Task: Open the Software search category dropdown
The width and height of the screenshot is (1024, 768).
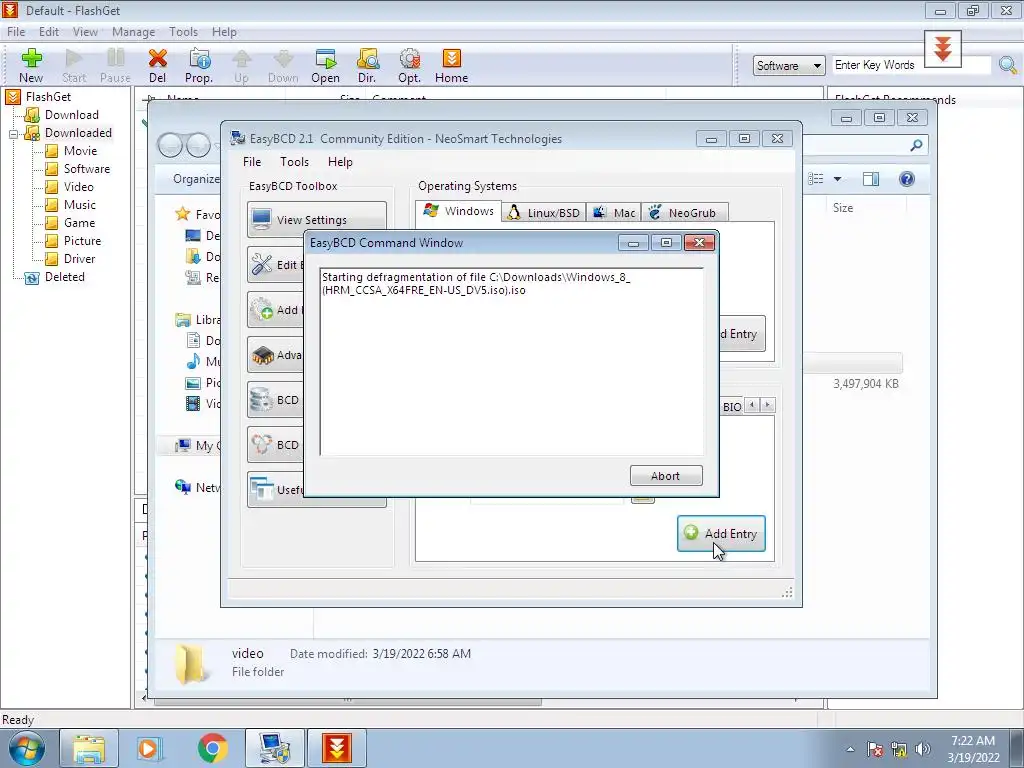Action: (789, 65)
